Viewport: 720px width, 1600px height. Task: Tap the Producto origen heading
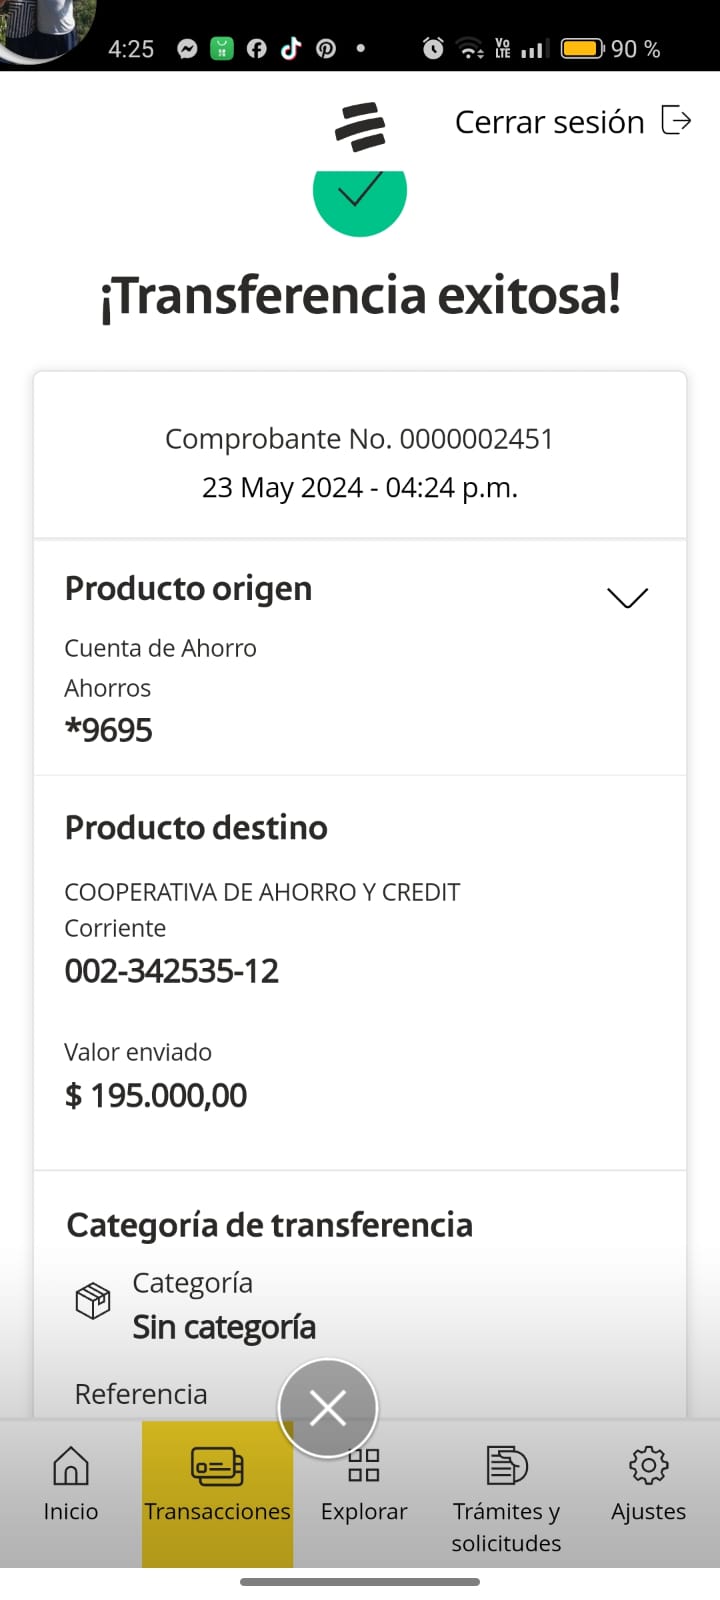coord(188,589)
